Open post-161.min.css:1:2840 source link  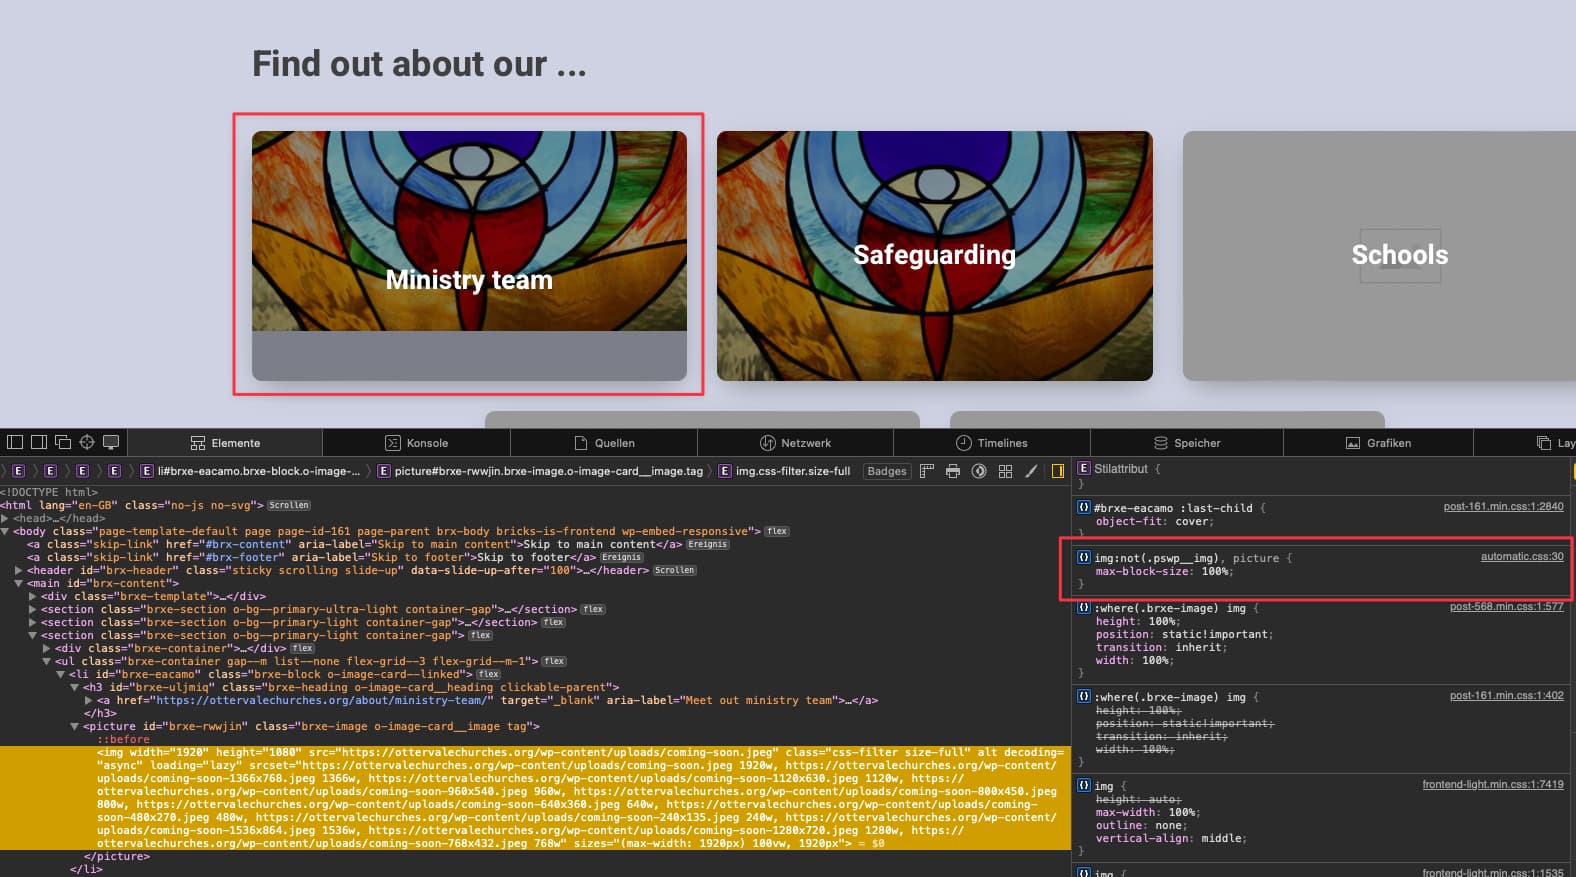point(1503,506)
